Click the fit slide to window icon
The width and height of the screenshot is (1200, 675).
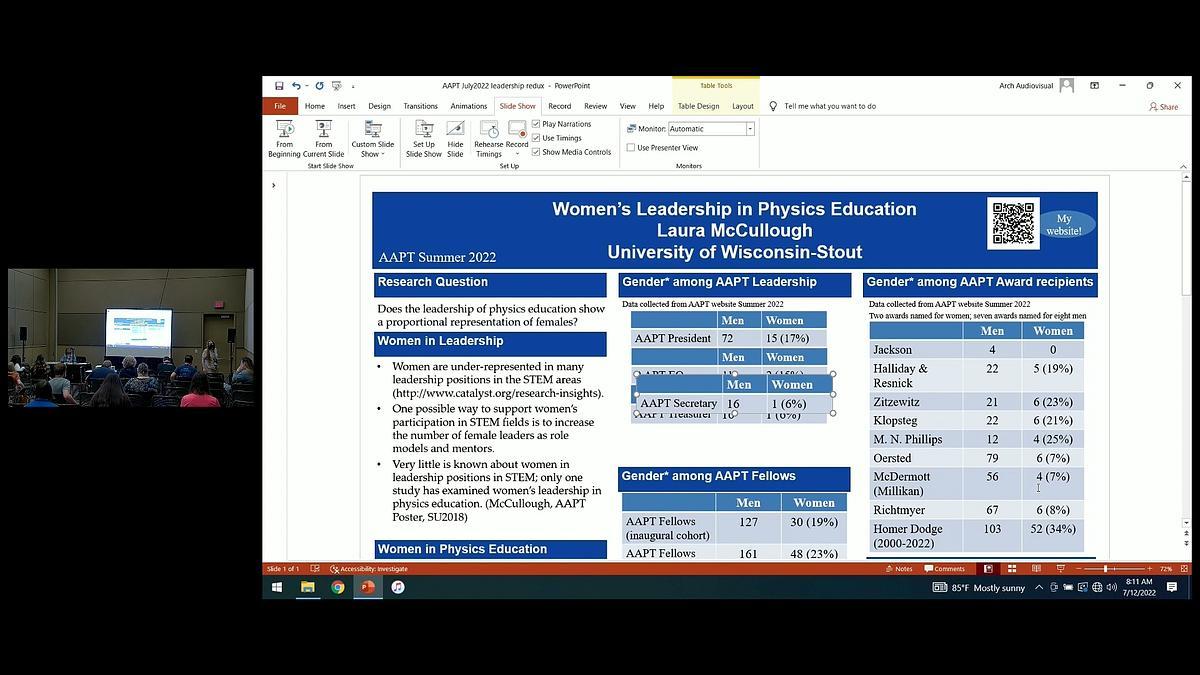tap(1184, 569)
